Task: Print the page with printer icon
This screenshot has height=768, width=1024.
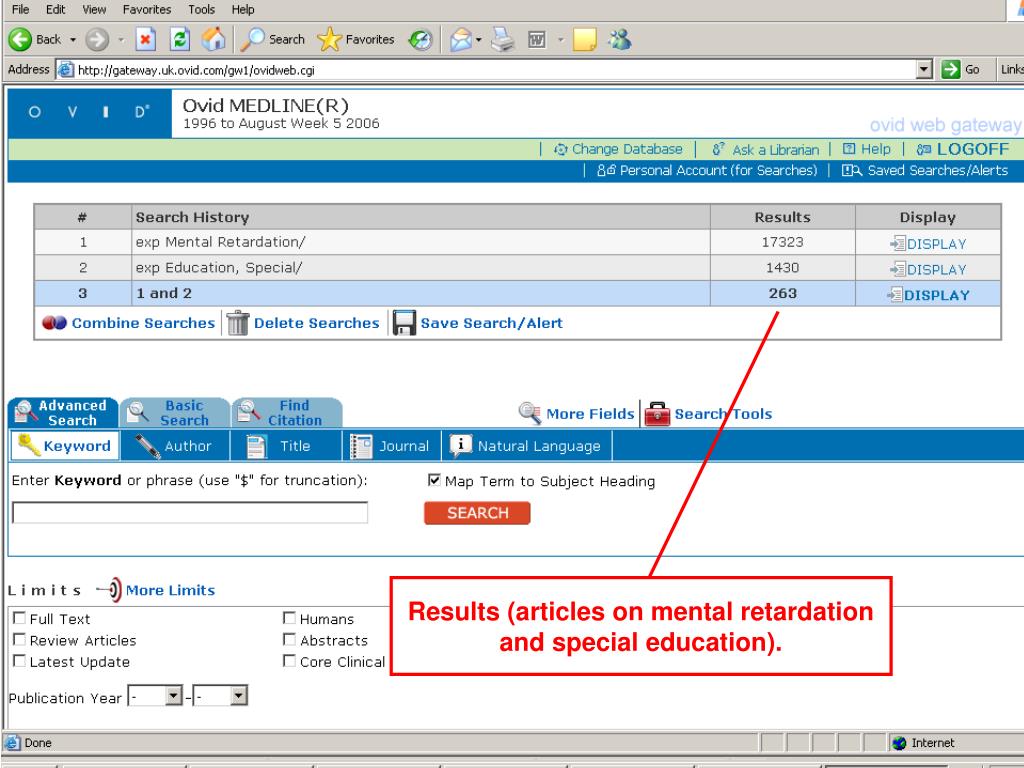Action: point(502,40)
